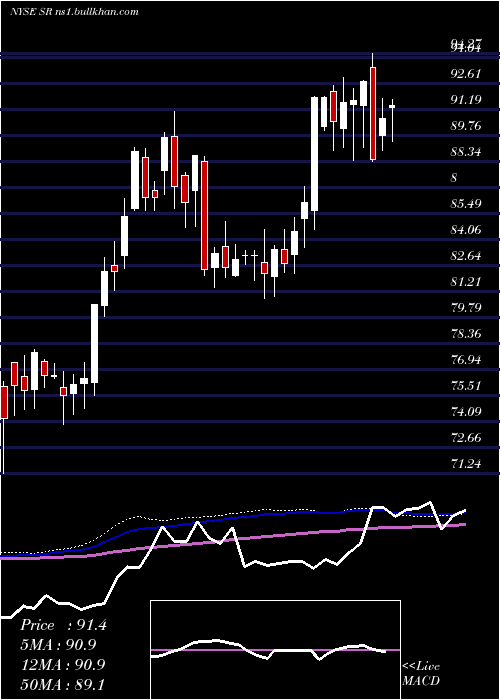Click the 89.76 price axis label

pyautogui.click(x=466, y=126)
